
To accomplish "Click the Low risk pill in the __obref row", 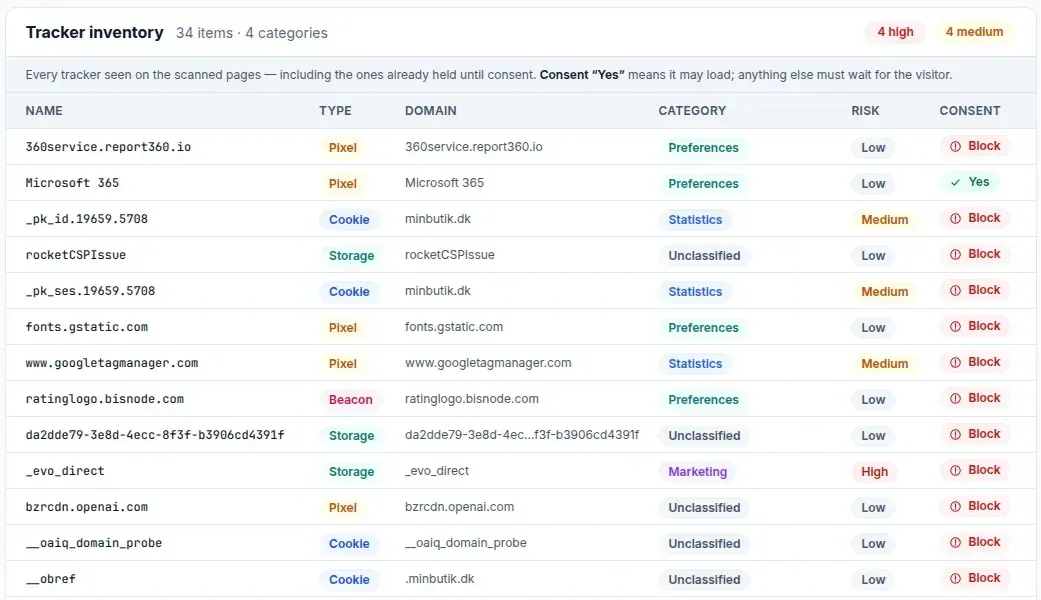I will tap(873, 579).
